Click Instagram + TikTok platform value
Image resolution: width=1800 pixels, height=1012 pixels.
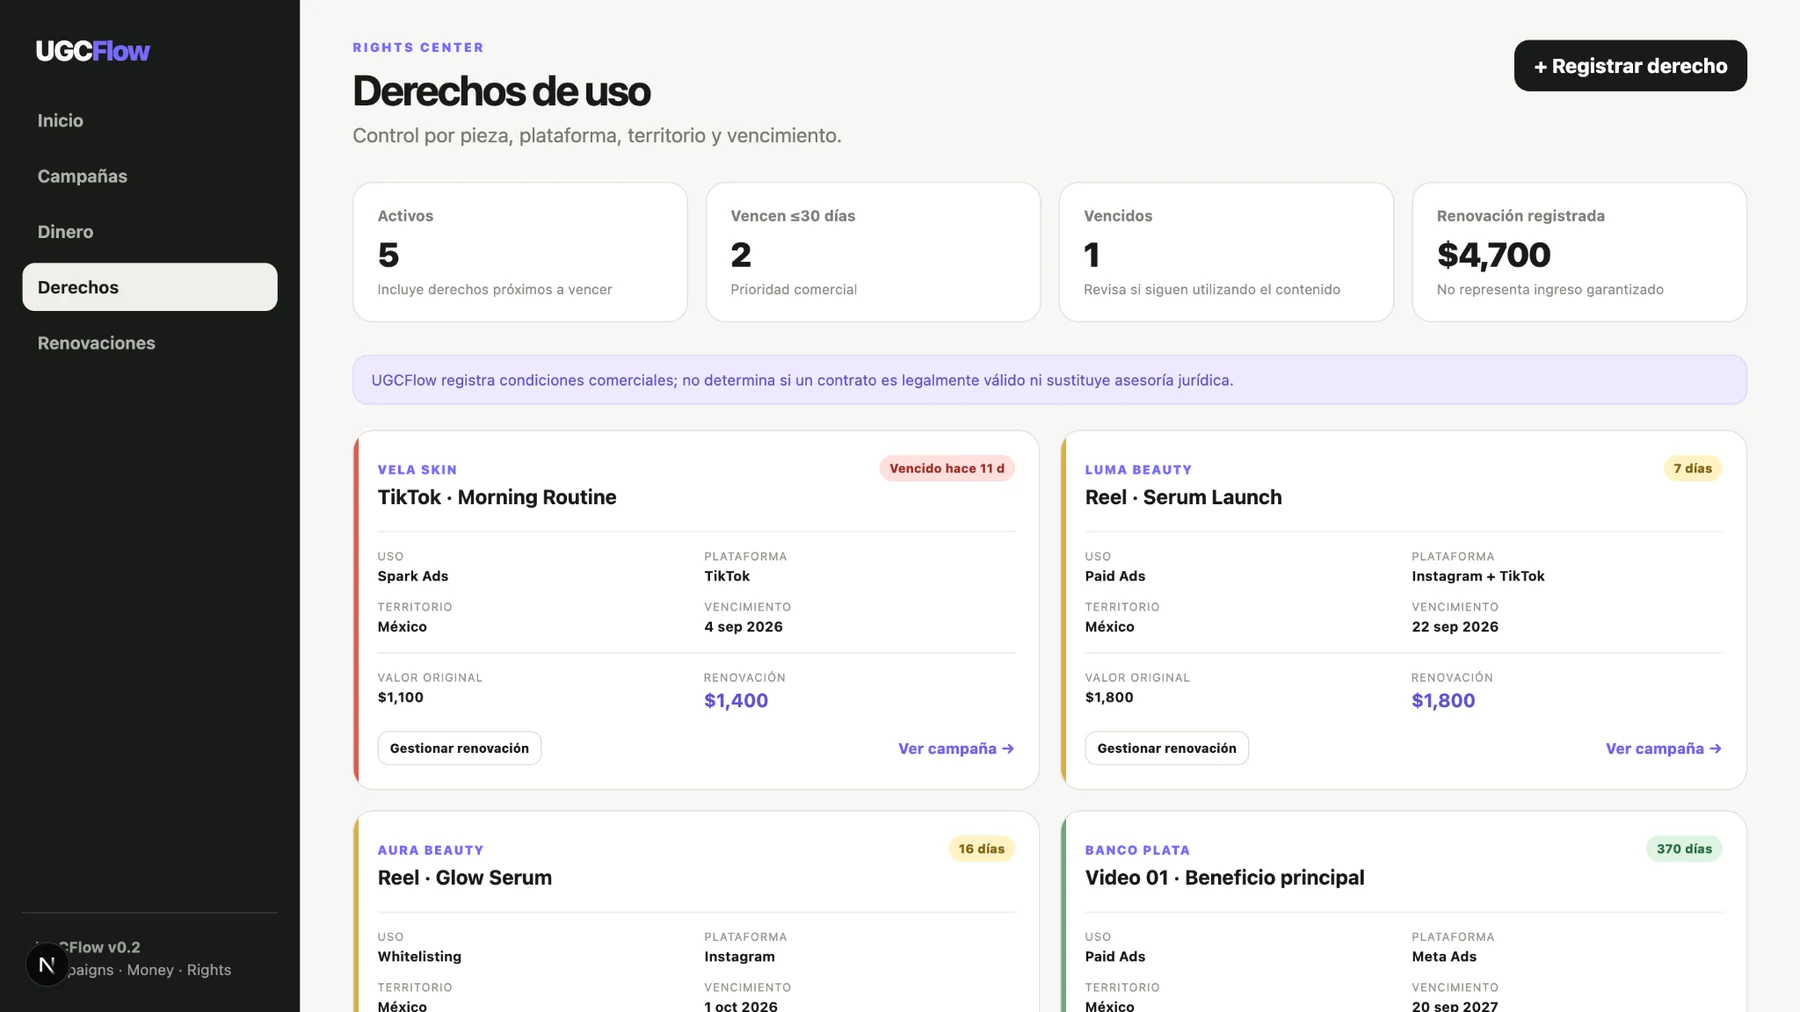point(1478,576)
